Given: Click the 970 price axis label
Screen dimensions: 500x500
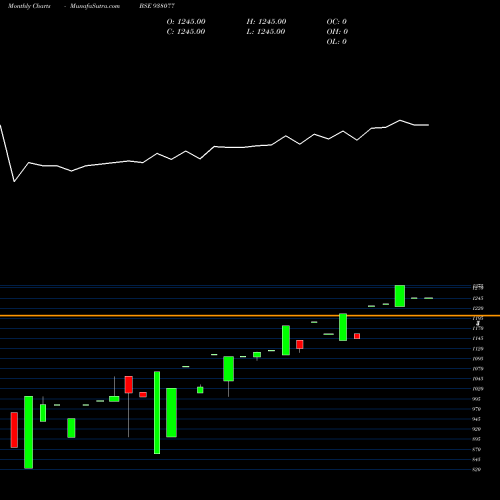Looking at the screenshot, I should 476,409.
